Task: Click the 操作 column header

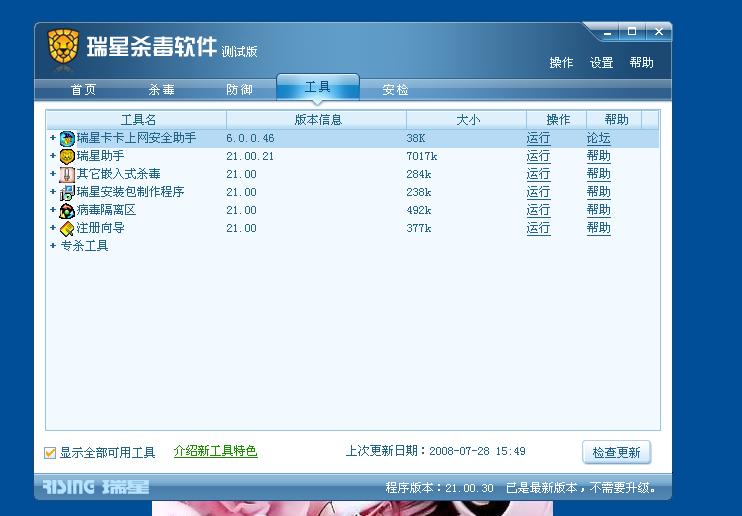Action: point(557,120)
